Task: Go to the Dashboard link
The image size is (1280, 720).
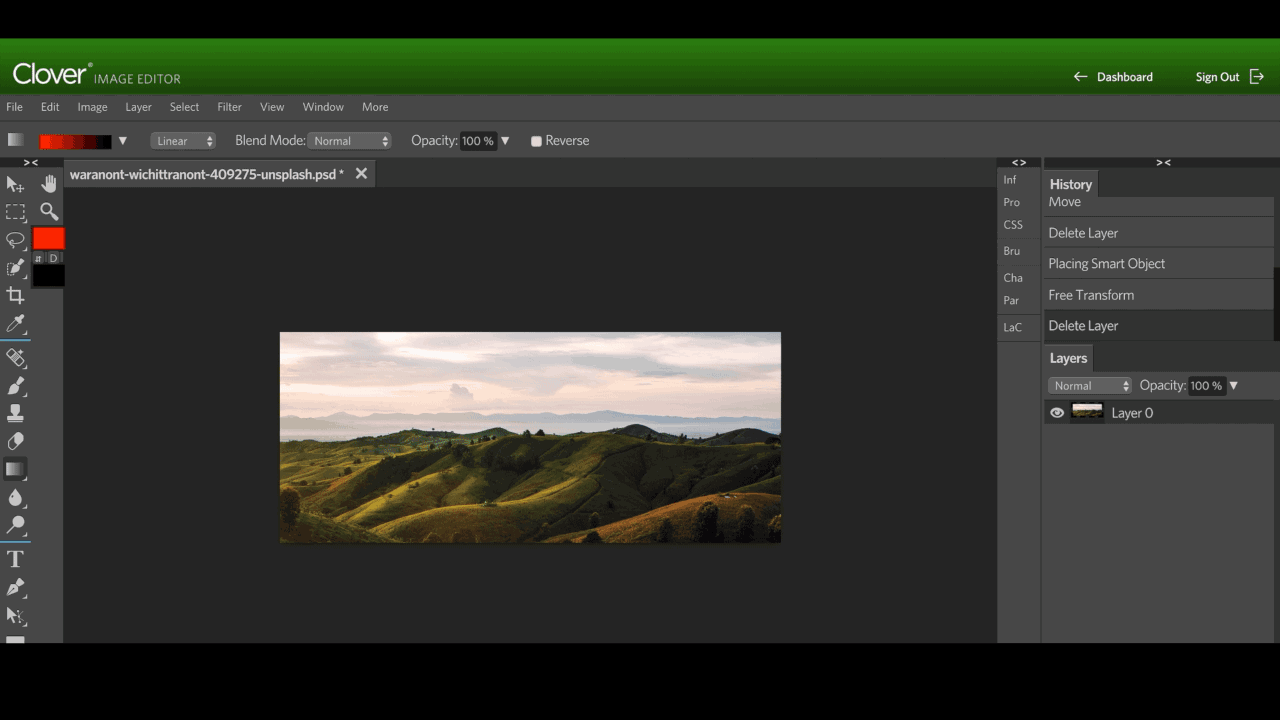Action: (x=1125, y=77)
